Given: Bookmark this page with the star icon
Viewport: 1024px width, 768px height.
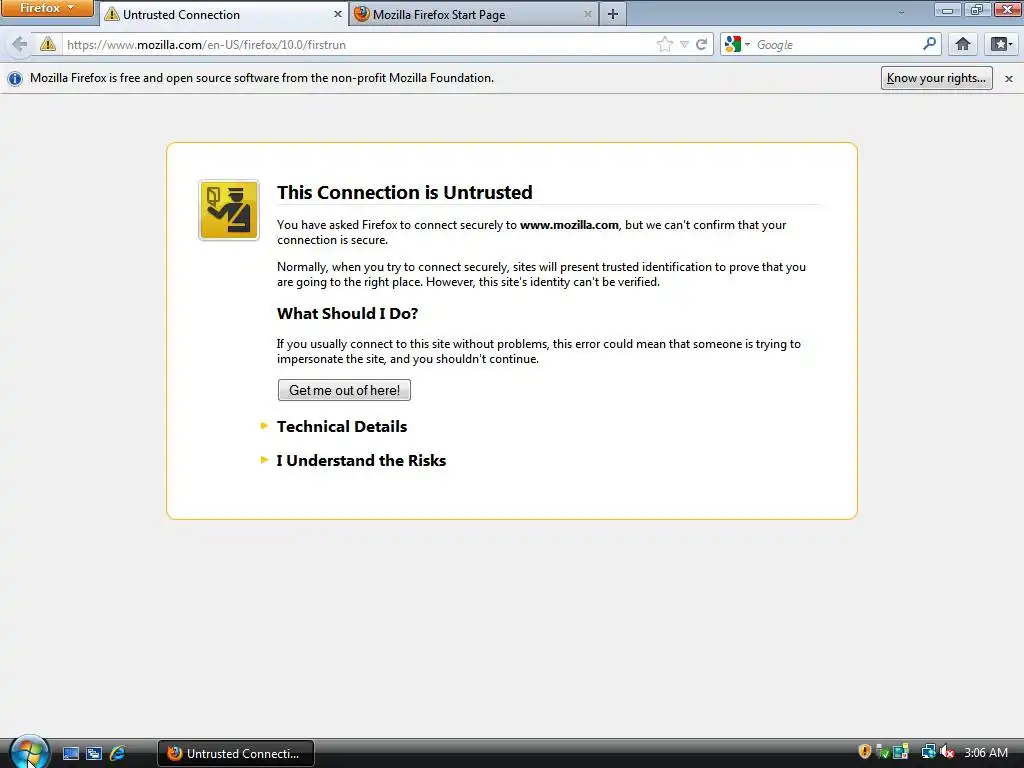Looking at the screenshot, I should click(x=665, y=44).
